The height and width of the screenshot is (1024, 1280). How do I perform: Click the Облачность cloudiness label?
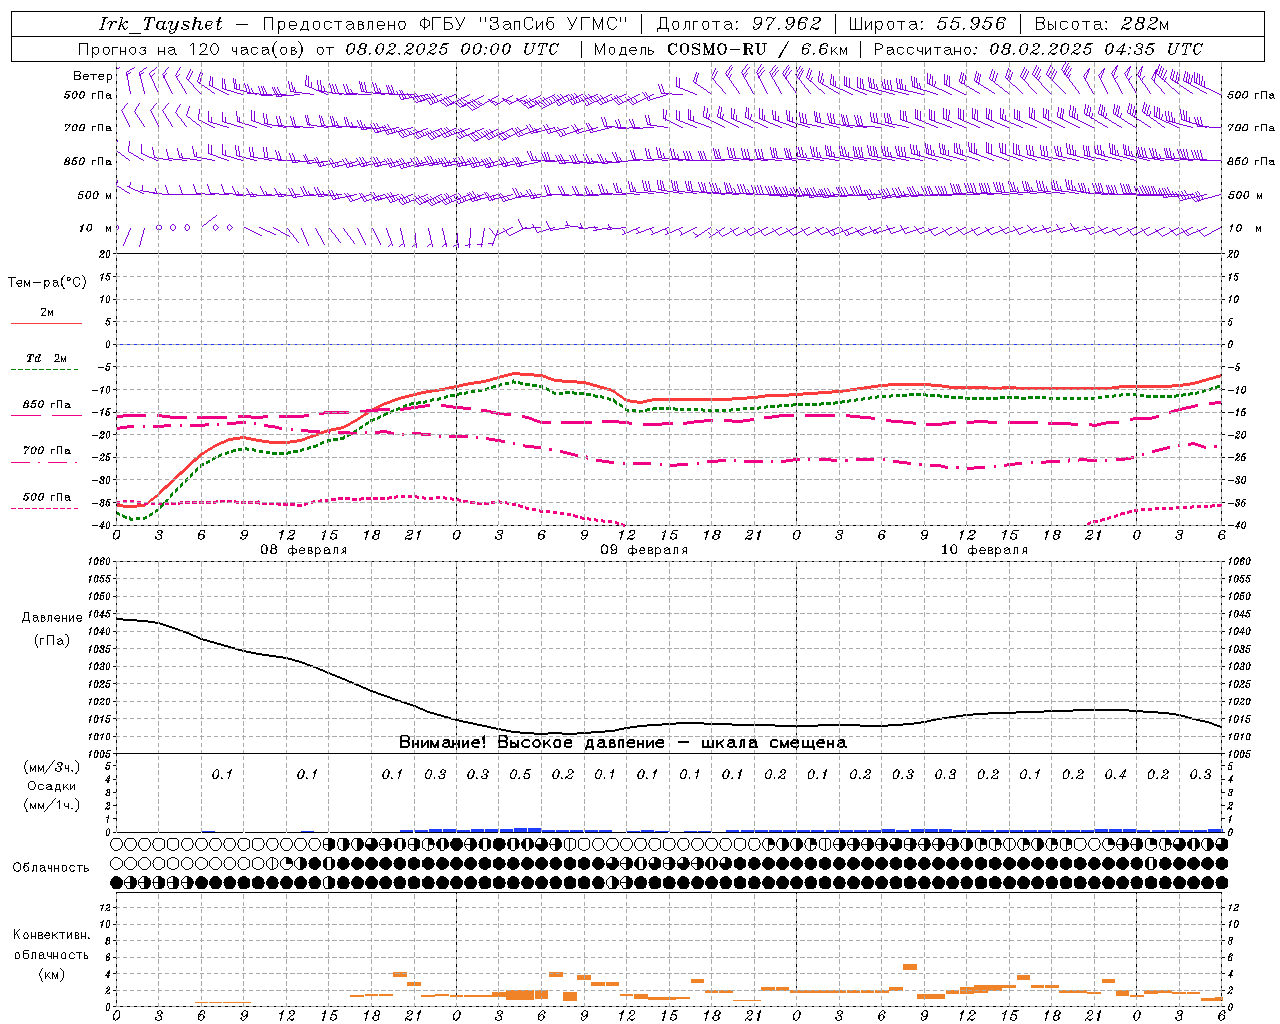coord(51,868)
